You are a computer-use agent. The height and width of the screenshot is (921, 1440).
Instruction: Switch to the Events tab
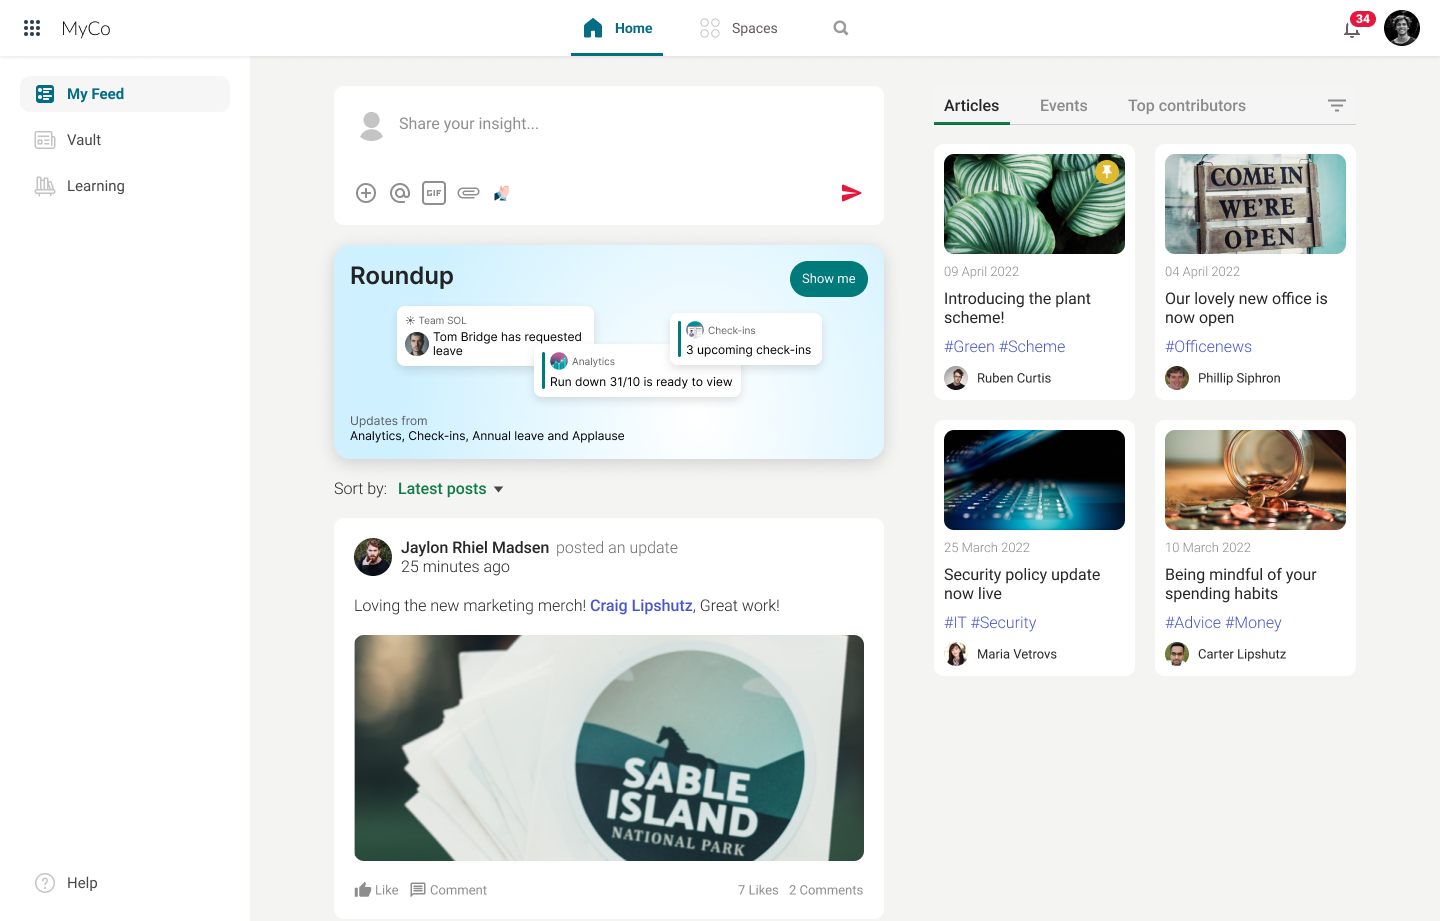pyautogui.click(x=1063, y=105)
